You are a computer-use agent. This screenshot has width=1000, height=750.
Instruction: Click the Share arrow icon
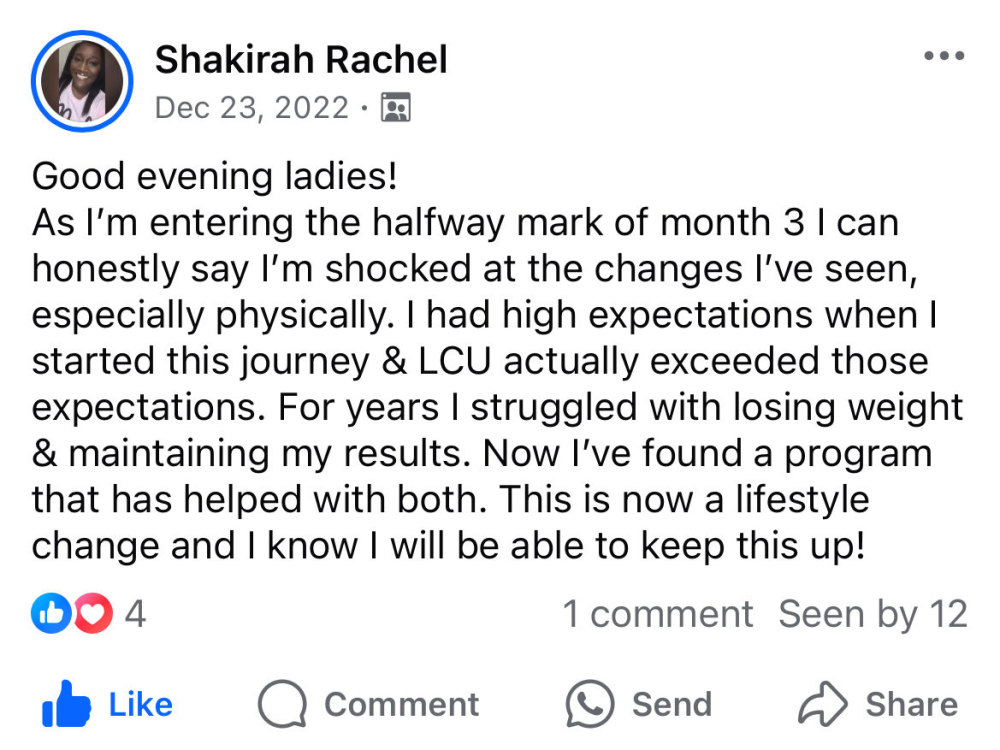(823, 704)
